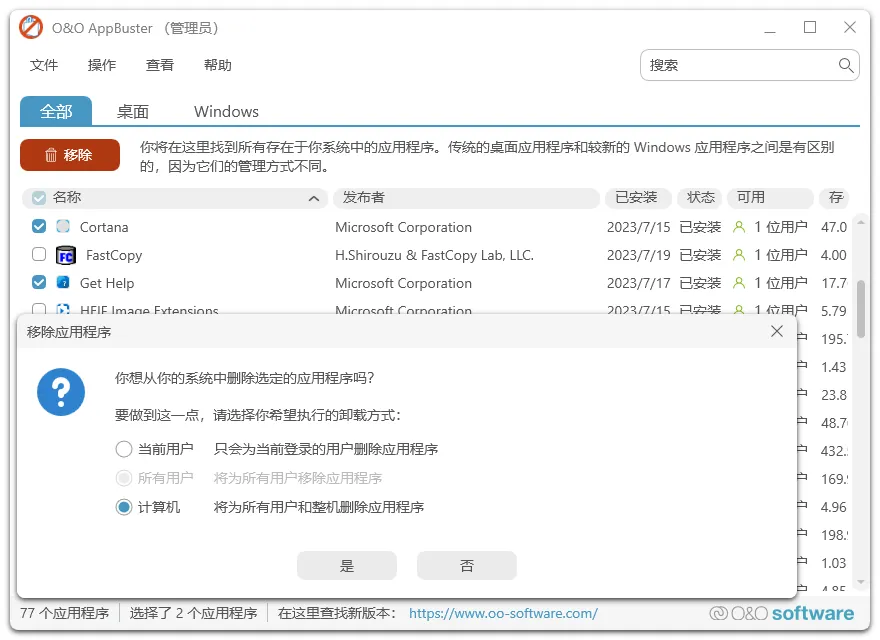
Task: Click the vertical scrollbar thumb of app list
Action: click(x=861, y=309)
